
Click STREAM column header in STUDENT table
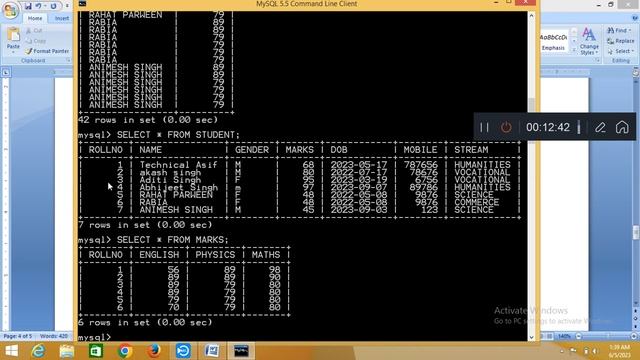[x=471, y=150]
